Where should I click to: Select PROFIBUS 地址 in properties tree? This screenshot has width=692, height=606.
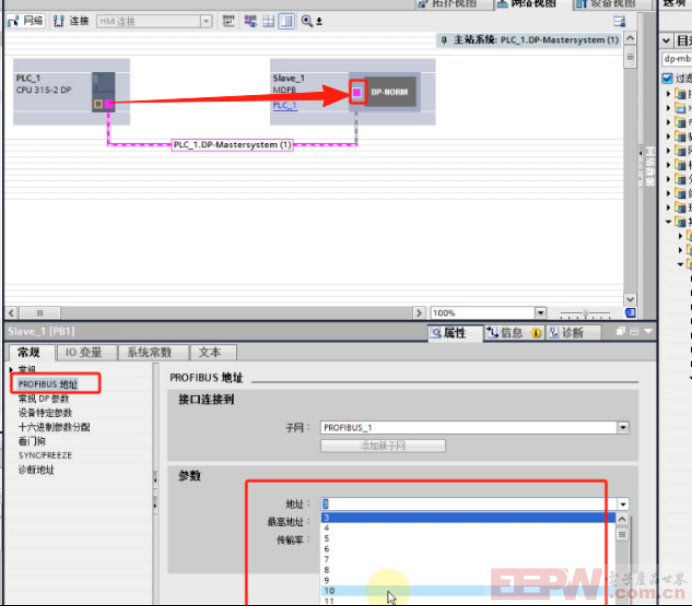tap(48, 384)
